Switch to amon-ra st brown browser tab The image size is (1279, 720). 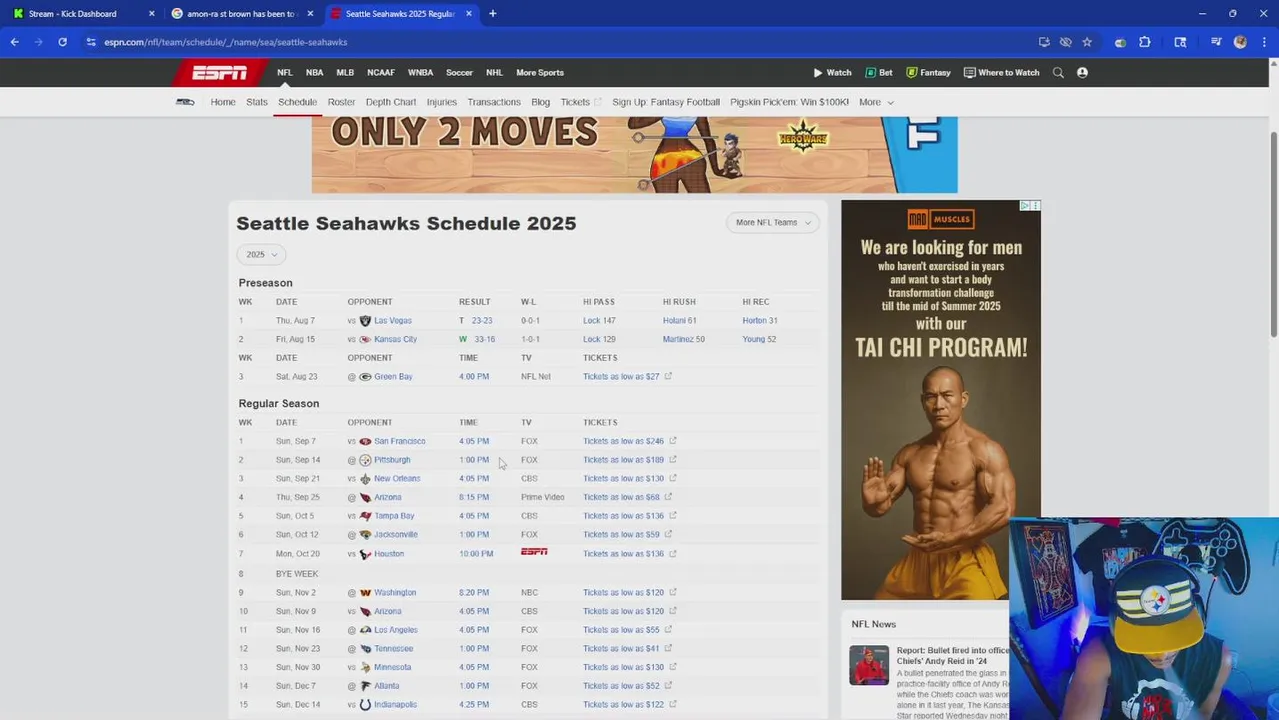tap(243, 13)
